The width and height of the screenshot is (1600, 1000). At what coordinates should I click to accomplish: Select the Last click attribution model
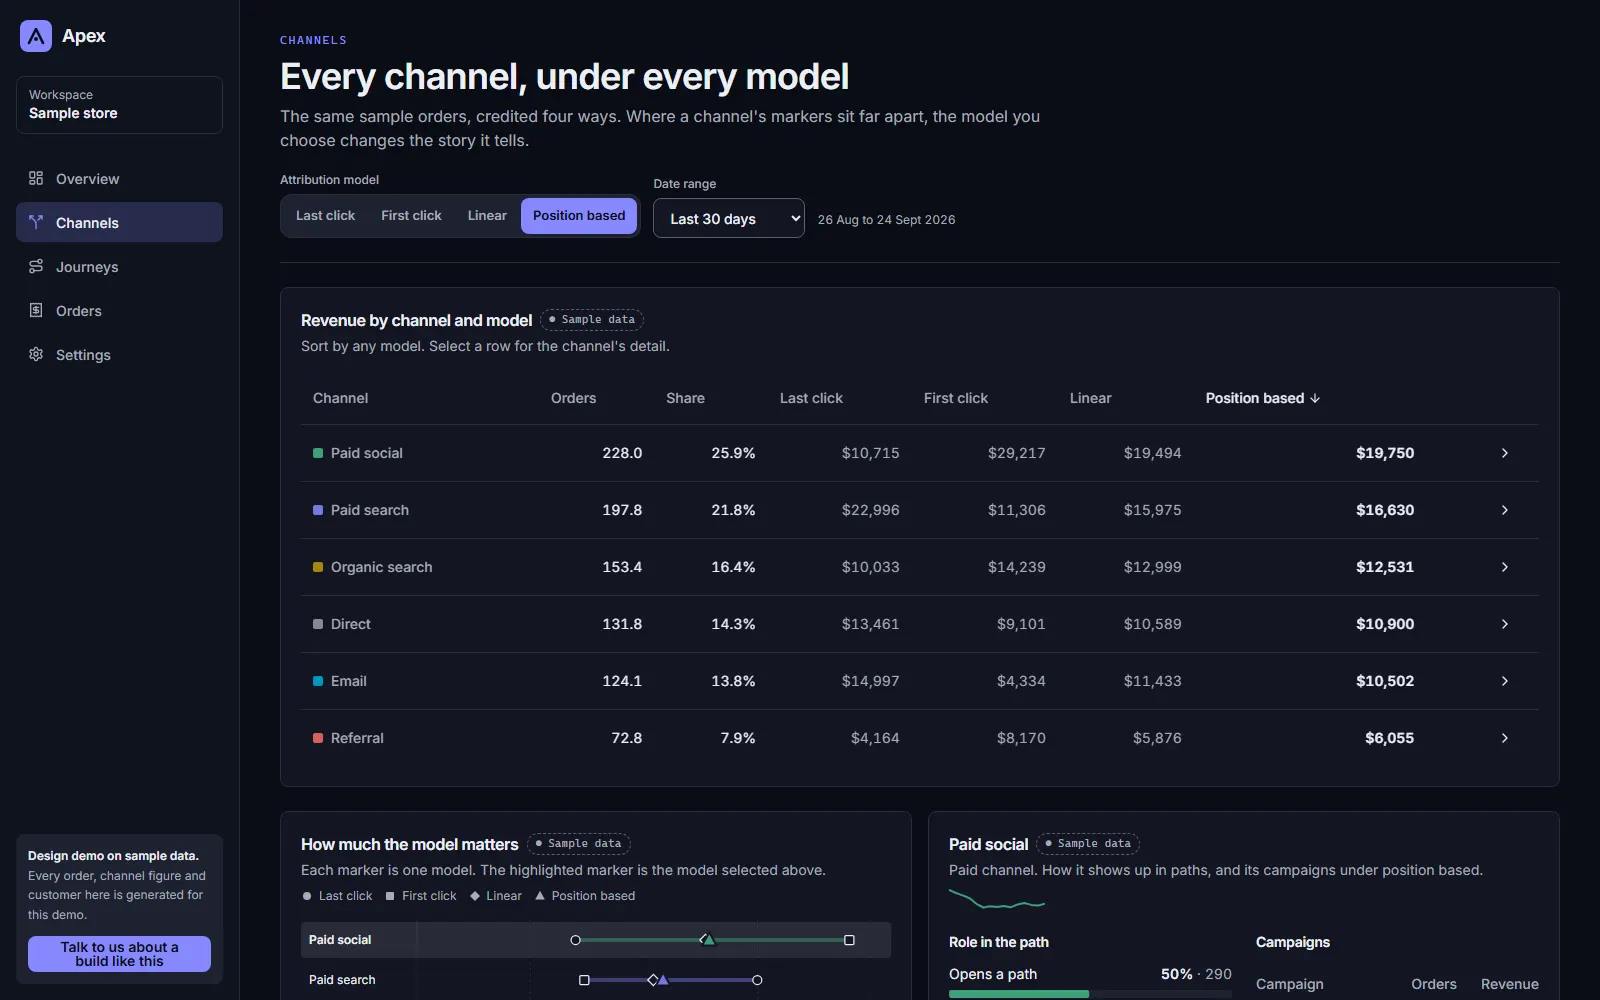click(x=325, y=215)
